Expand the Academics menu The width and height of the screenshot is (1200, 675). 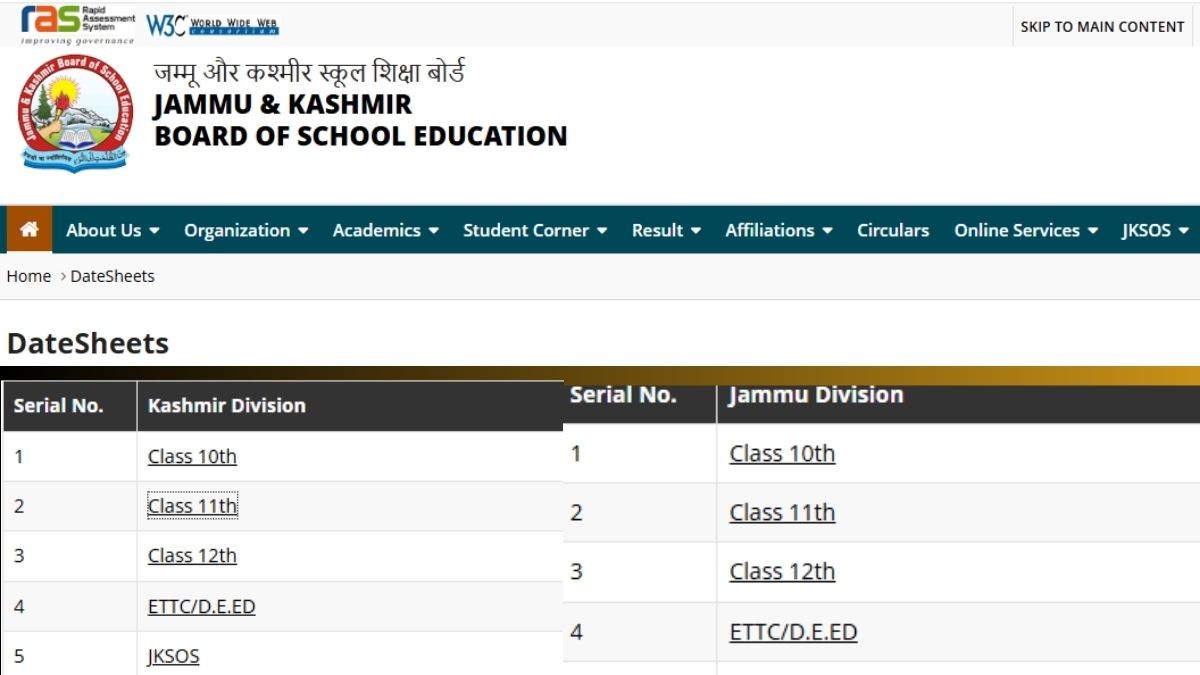[385, 230]
